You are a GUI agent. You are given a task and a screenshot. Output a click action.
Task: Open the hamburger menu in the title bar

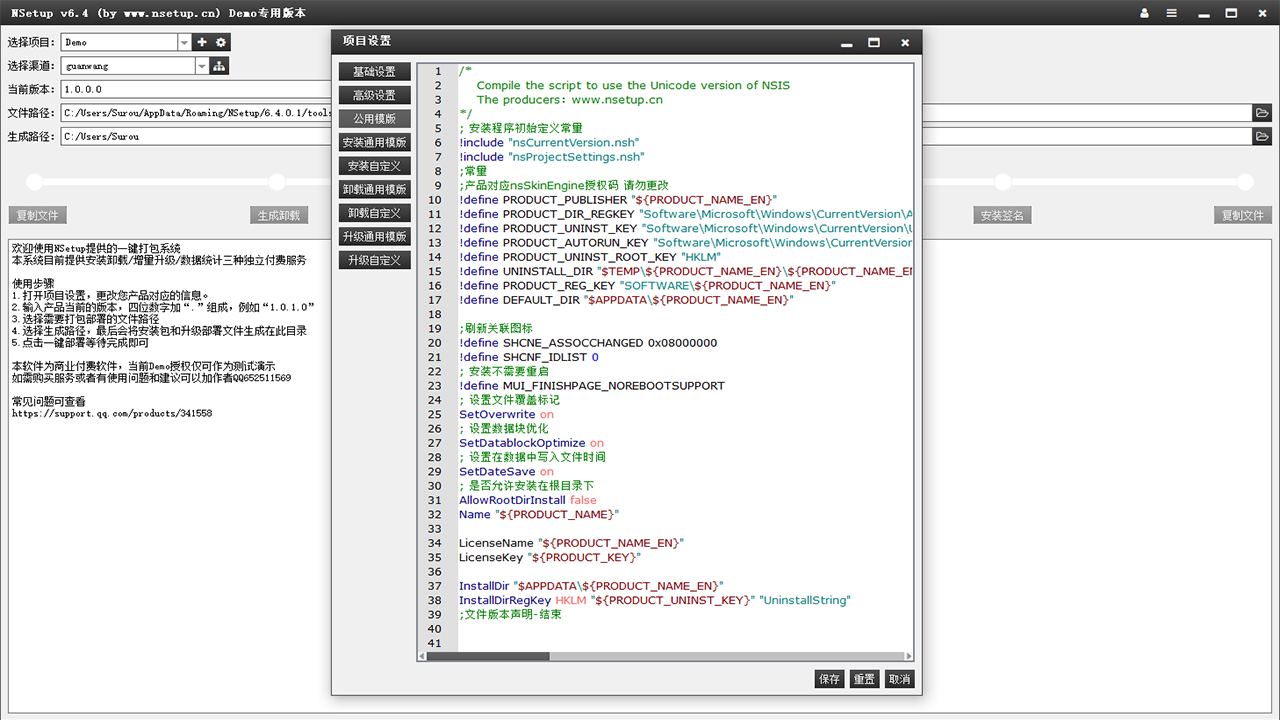(x=1171, y=13)
